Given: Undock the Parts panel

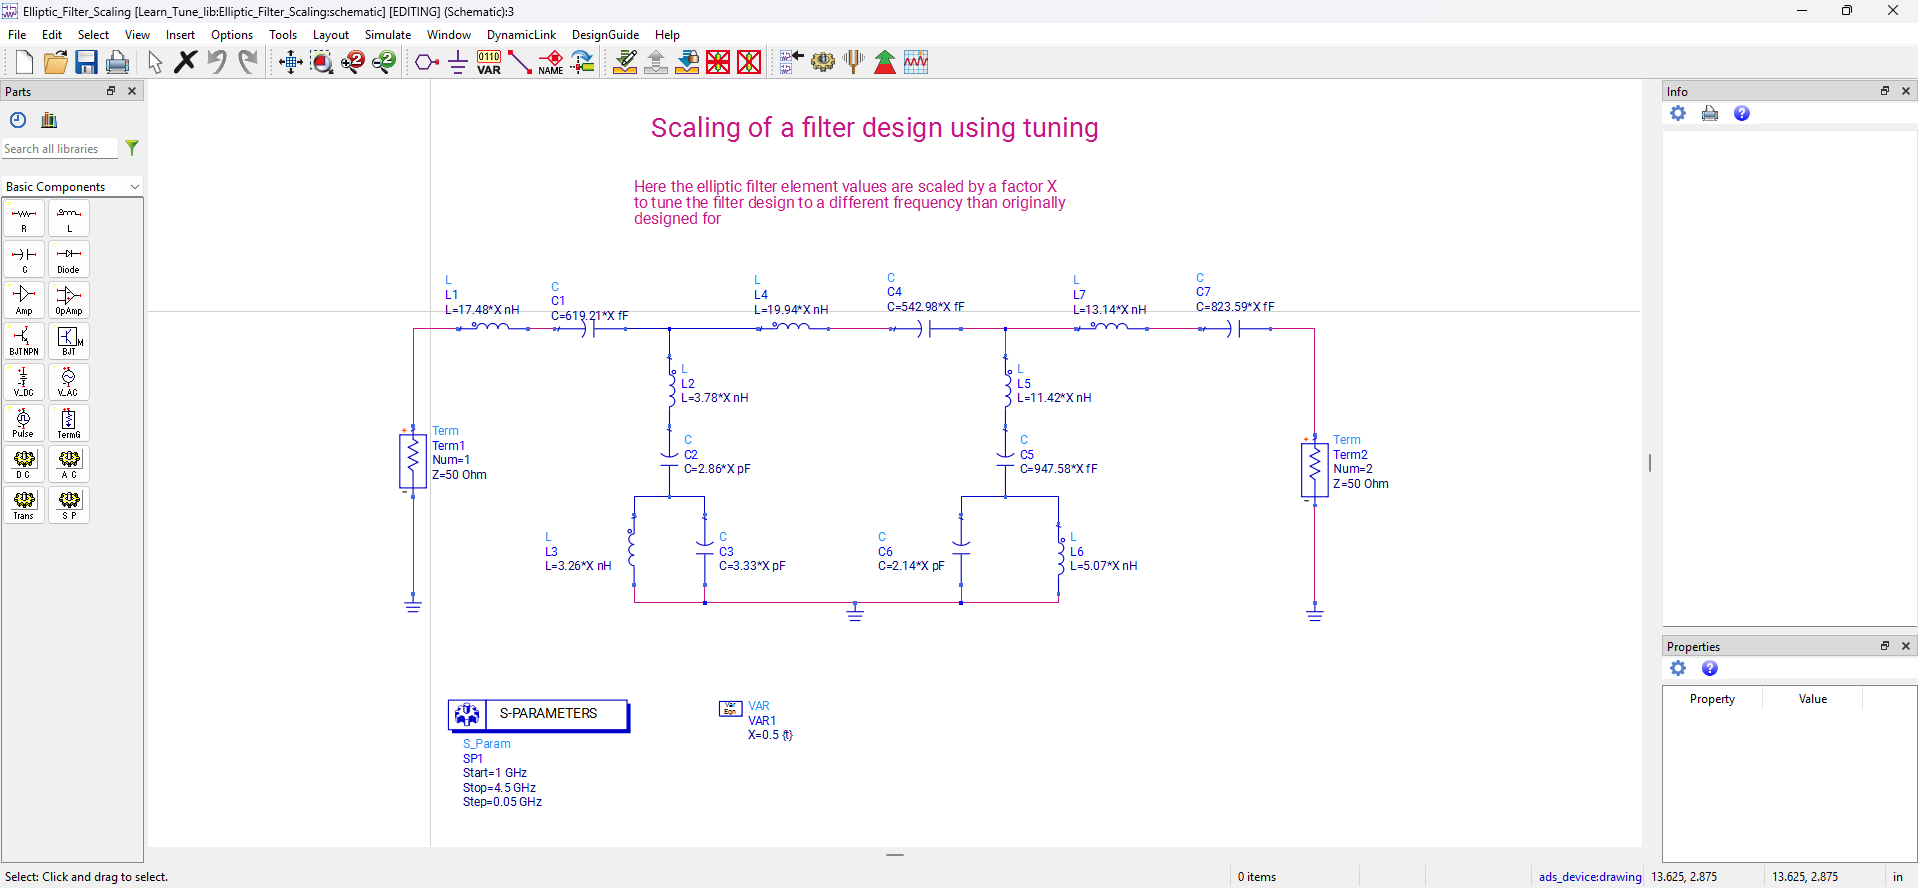Looking at the screenshot, I should 111,91.
